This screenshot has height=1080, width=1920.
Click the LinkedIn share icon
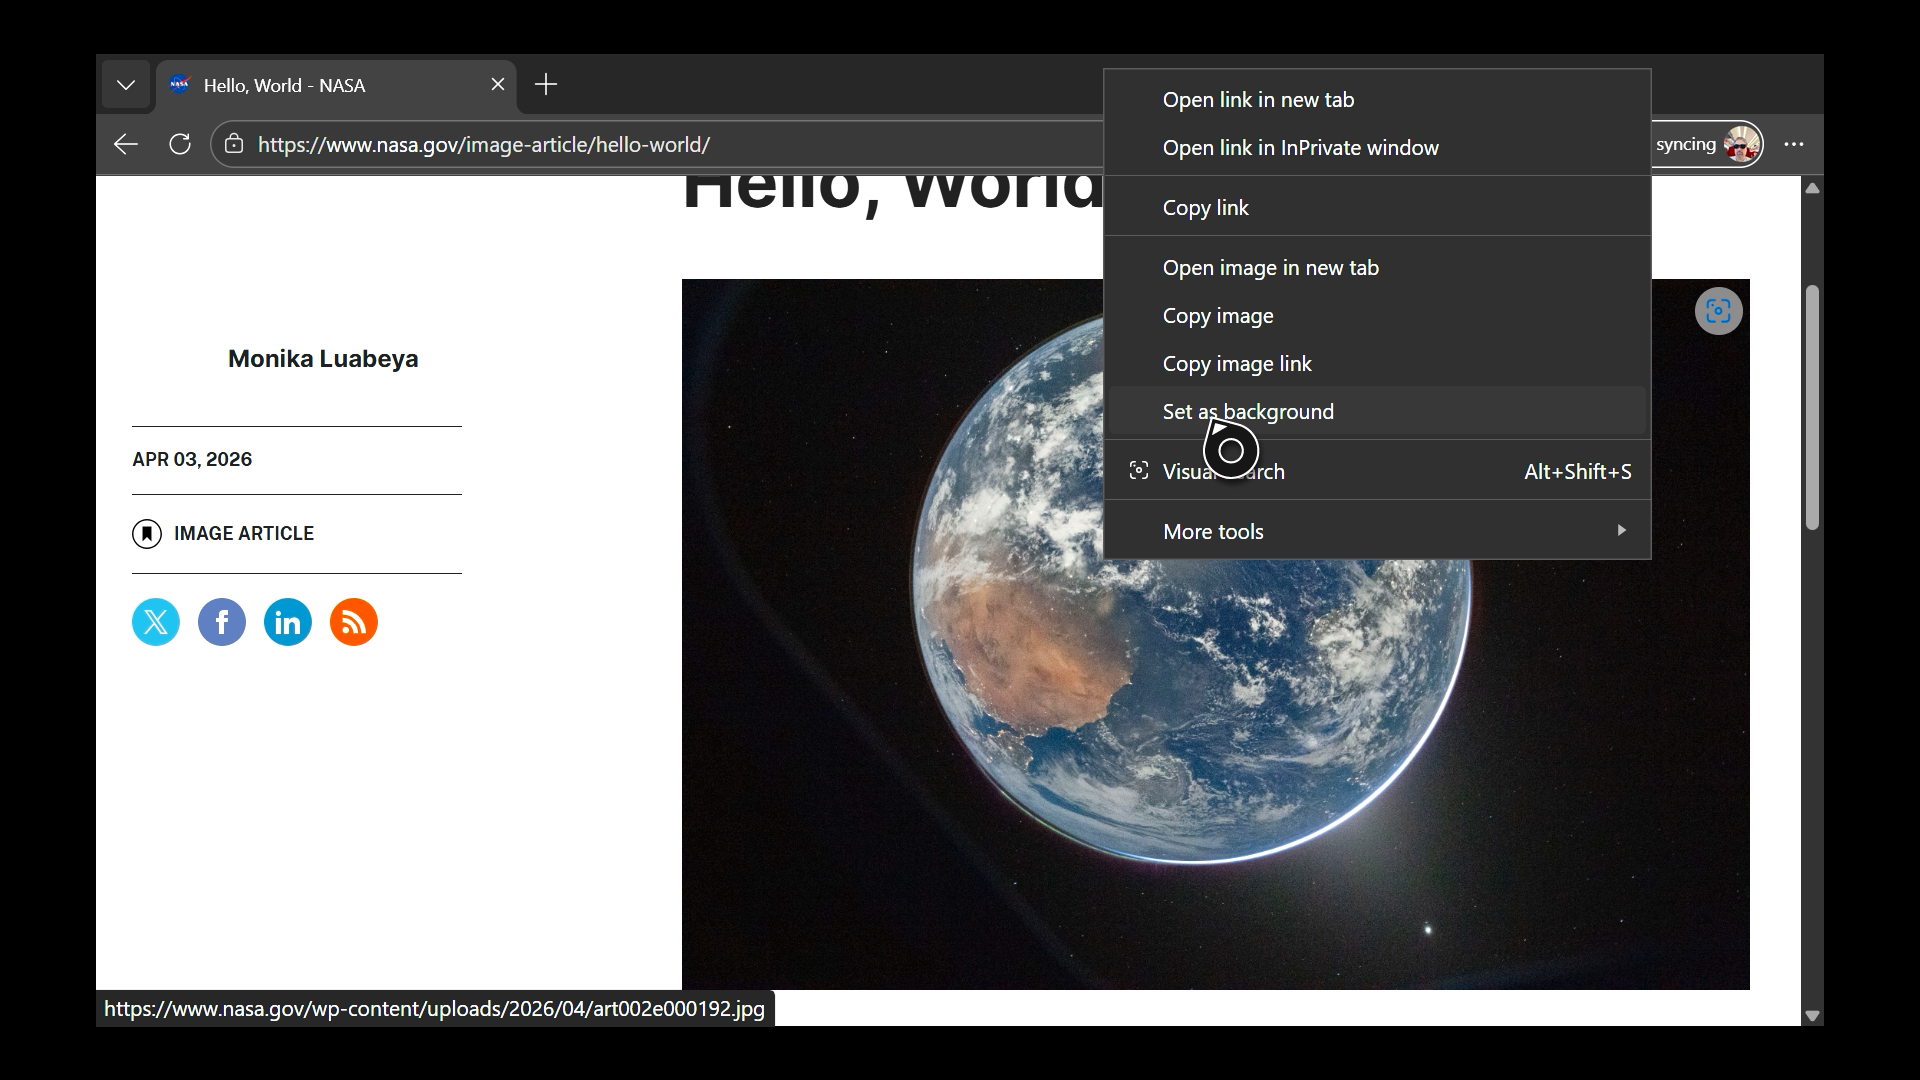tap(287, 622)
